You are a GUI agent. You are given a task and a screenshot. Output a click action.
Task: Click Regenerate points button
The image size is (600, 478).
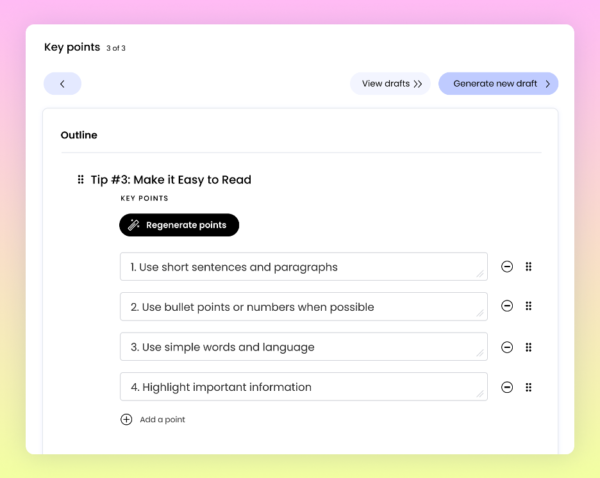(x=179, y=225)
